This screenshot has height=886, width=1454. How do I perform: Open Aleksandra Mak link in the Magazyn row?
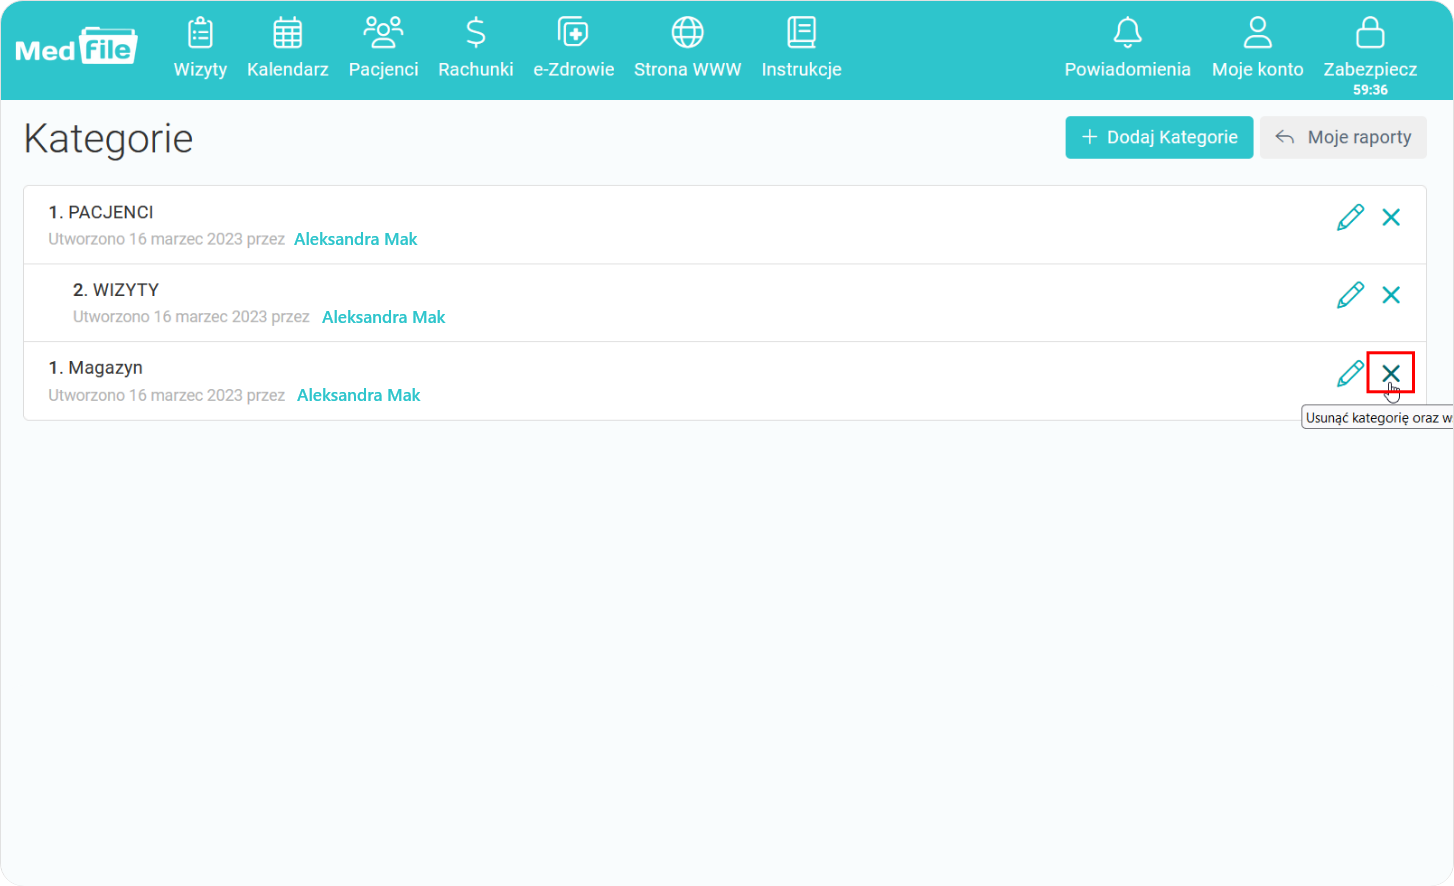[359, 395]
